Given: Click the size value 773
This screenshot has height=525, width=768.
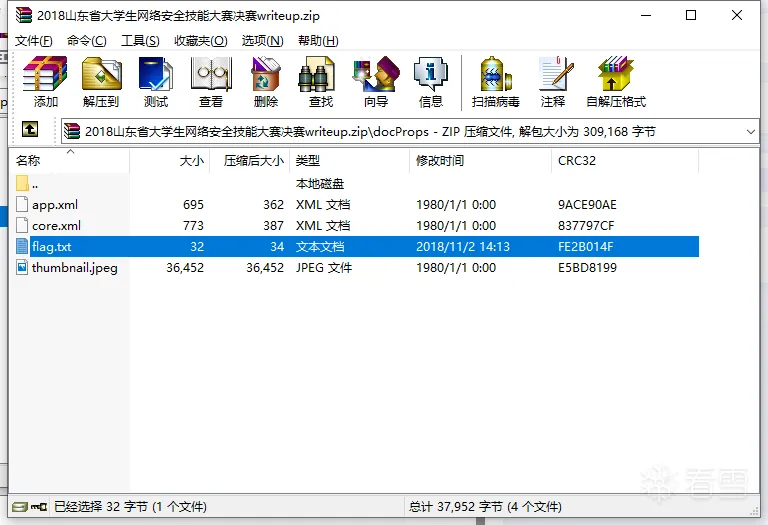Looking at the screenshot, I should [193, 226].
